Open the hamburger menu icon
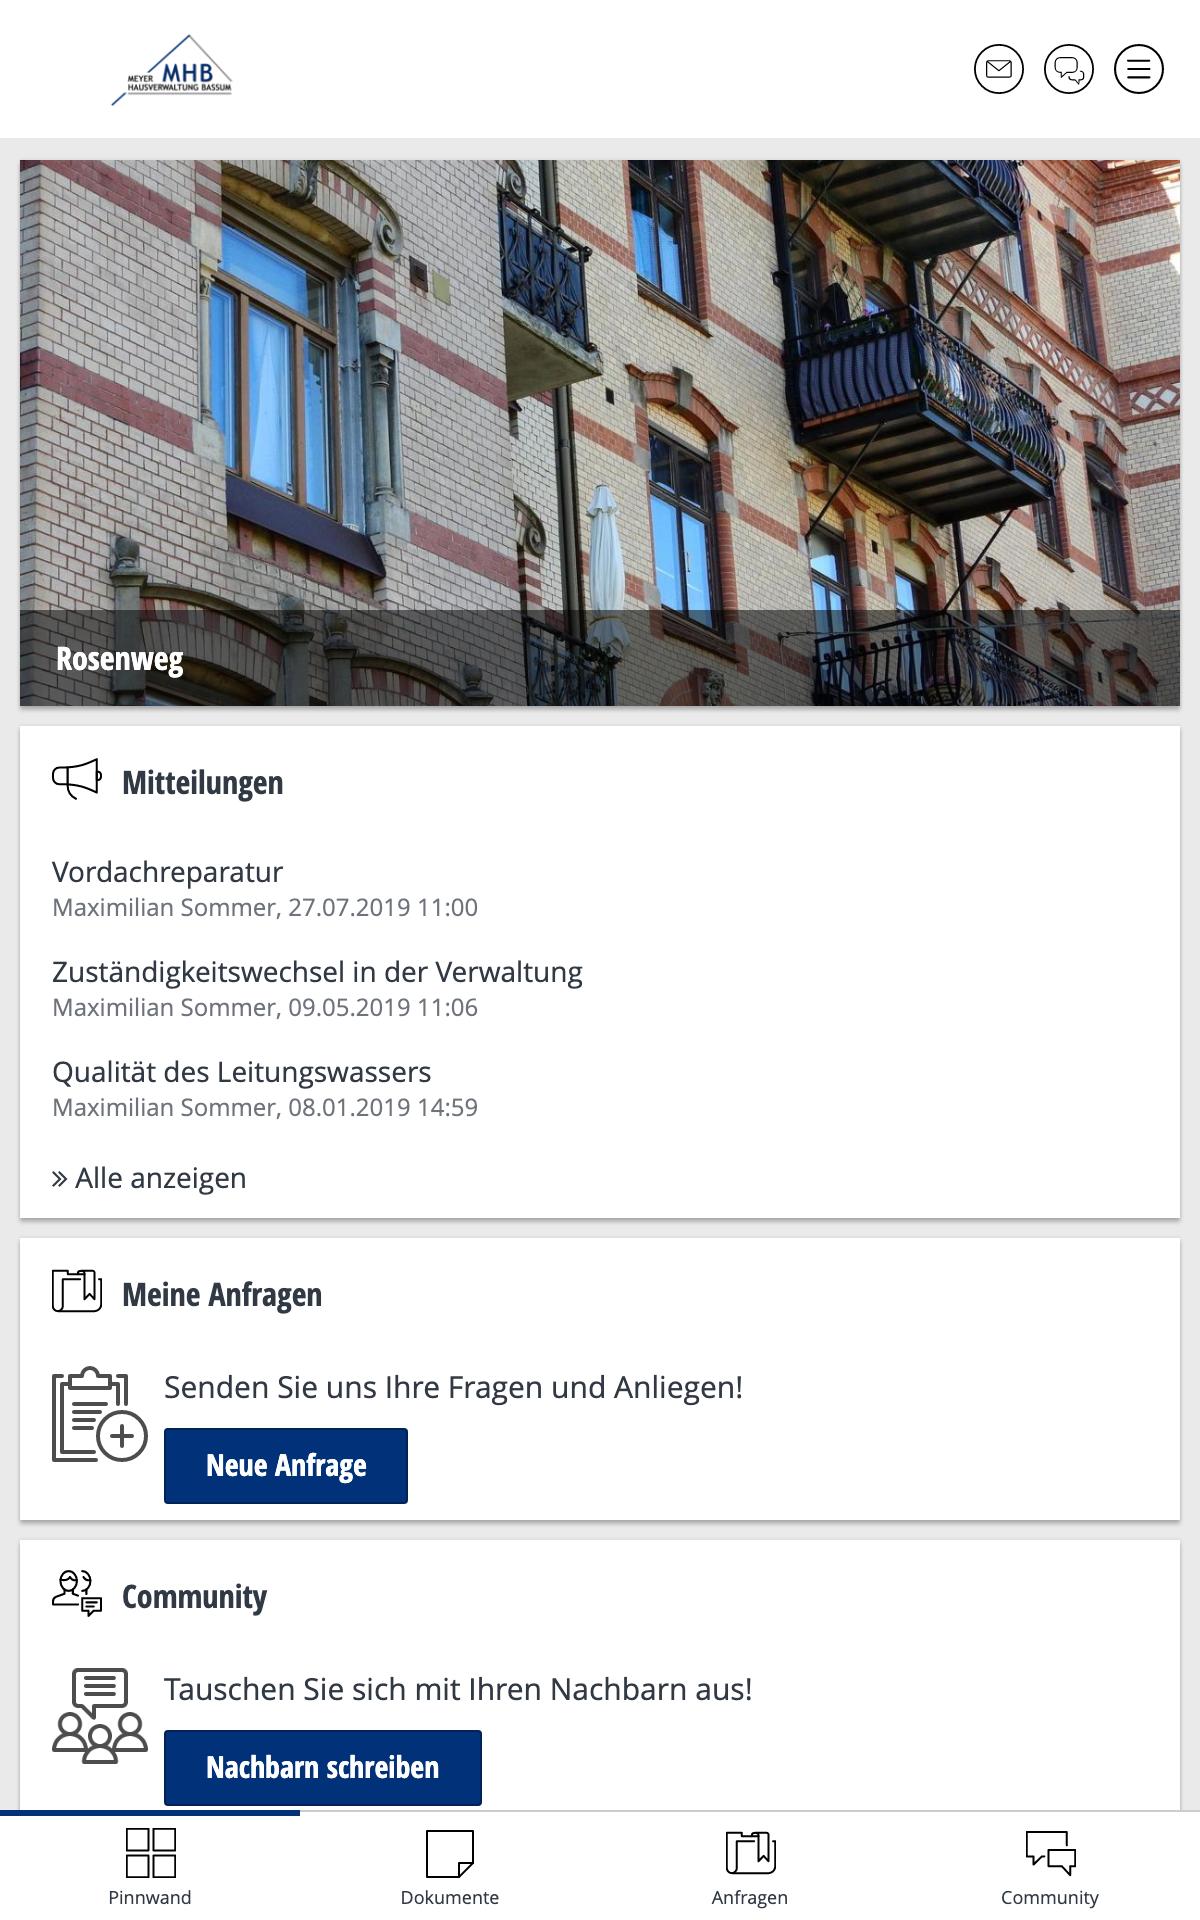The image size is (1200, 1920). (1139, 69)
